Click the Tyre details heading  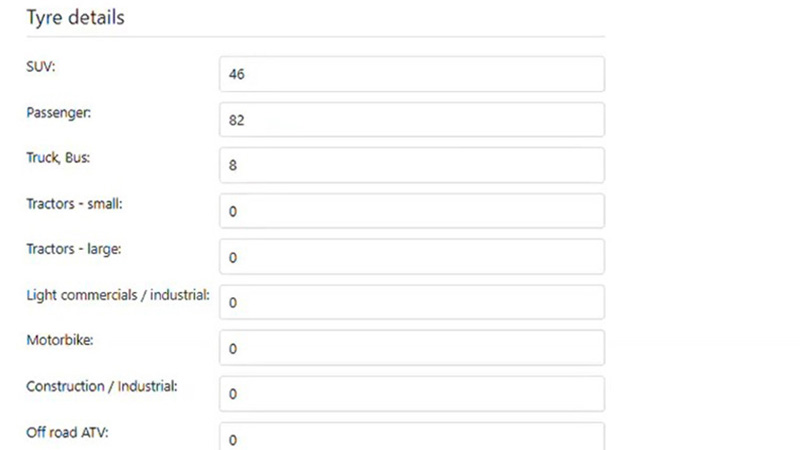tap(75, 18)
